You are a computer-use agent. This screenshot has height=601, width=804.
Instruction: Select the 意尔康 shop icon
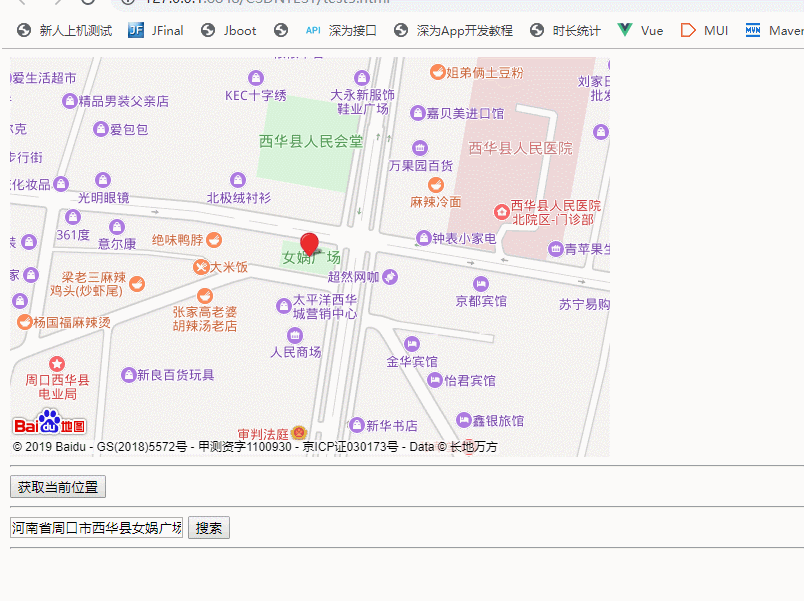[117, 226]
